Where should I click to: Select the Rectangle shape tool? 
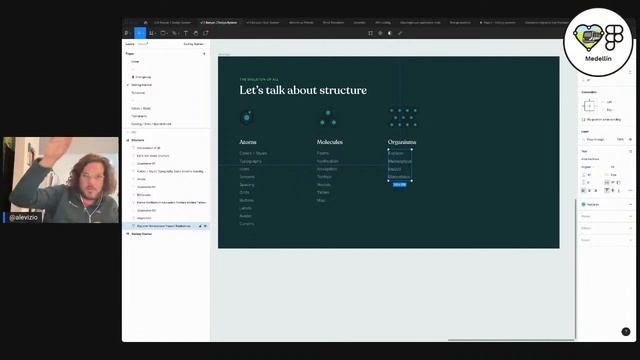(x=163, y=33)
